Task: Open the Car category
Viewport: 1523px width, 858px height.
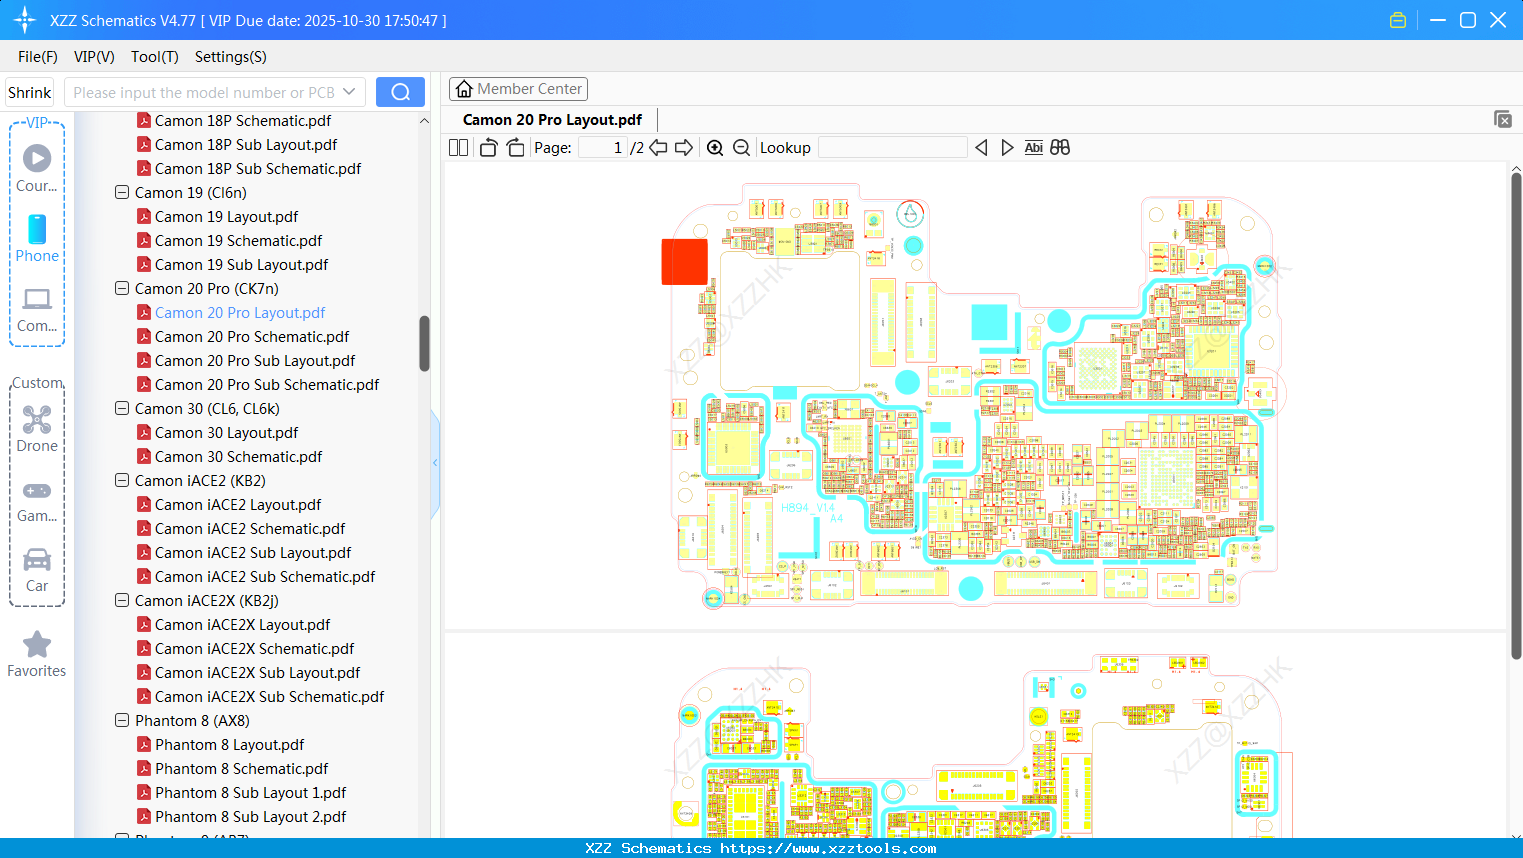Action: tap(37, 570)
